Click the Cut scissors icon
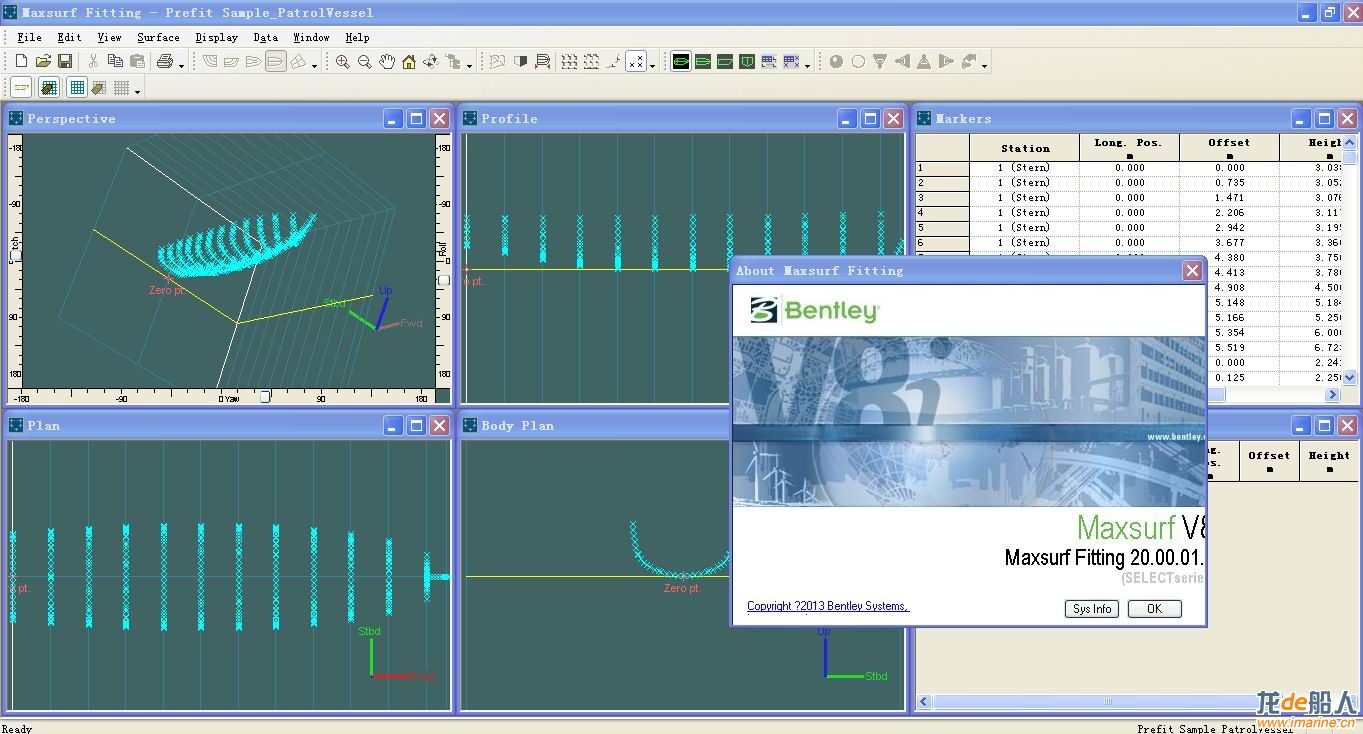 coord(93,62)
